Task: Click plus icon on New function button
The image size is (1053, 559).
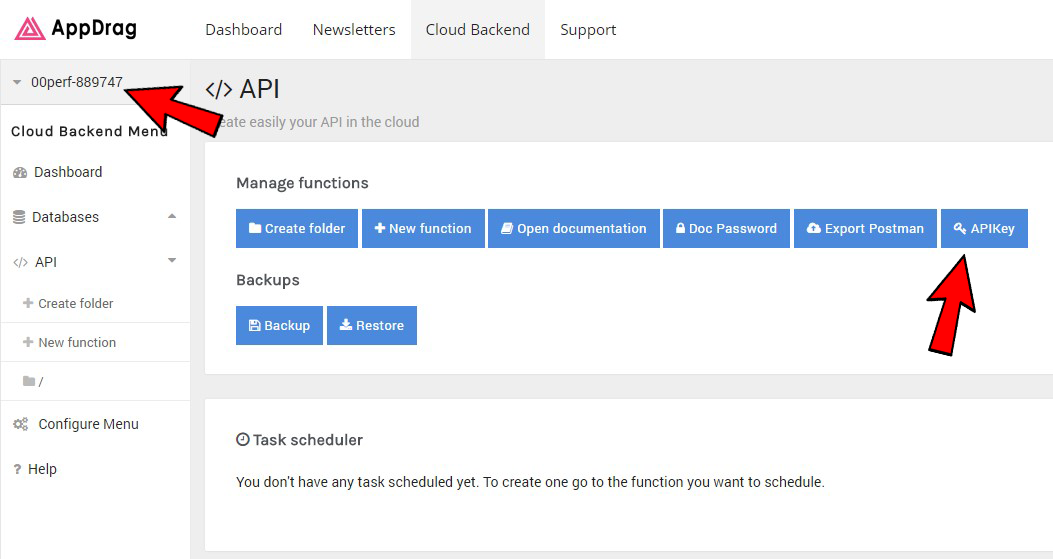Action: (380, 228)
